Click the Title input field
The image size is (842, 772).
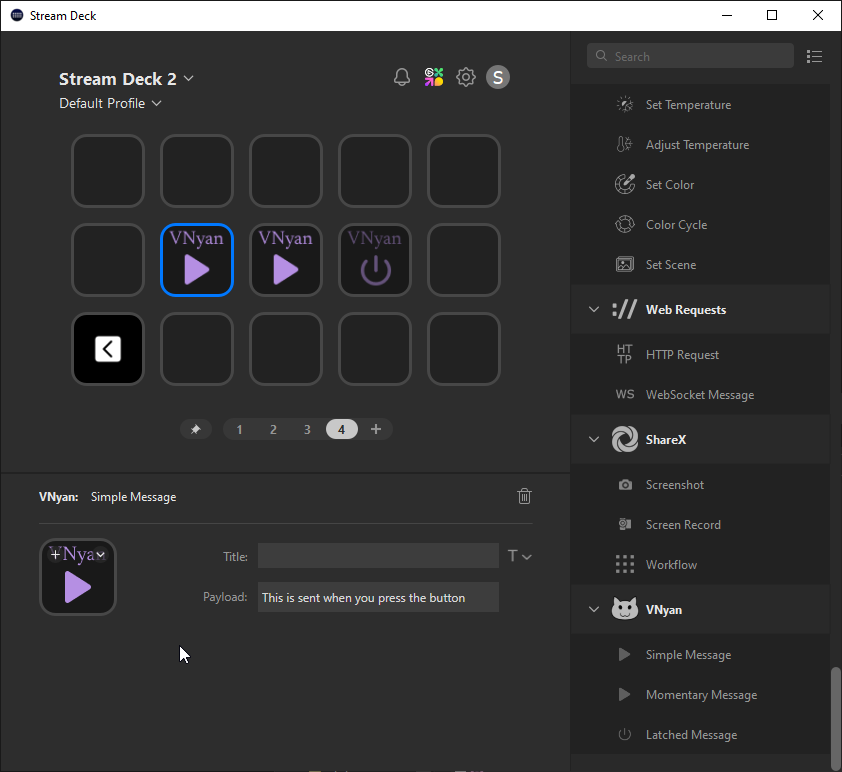coord(378,556)
